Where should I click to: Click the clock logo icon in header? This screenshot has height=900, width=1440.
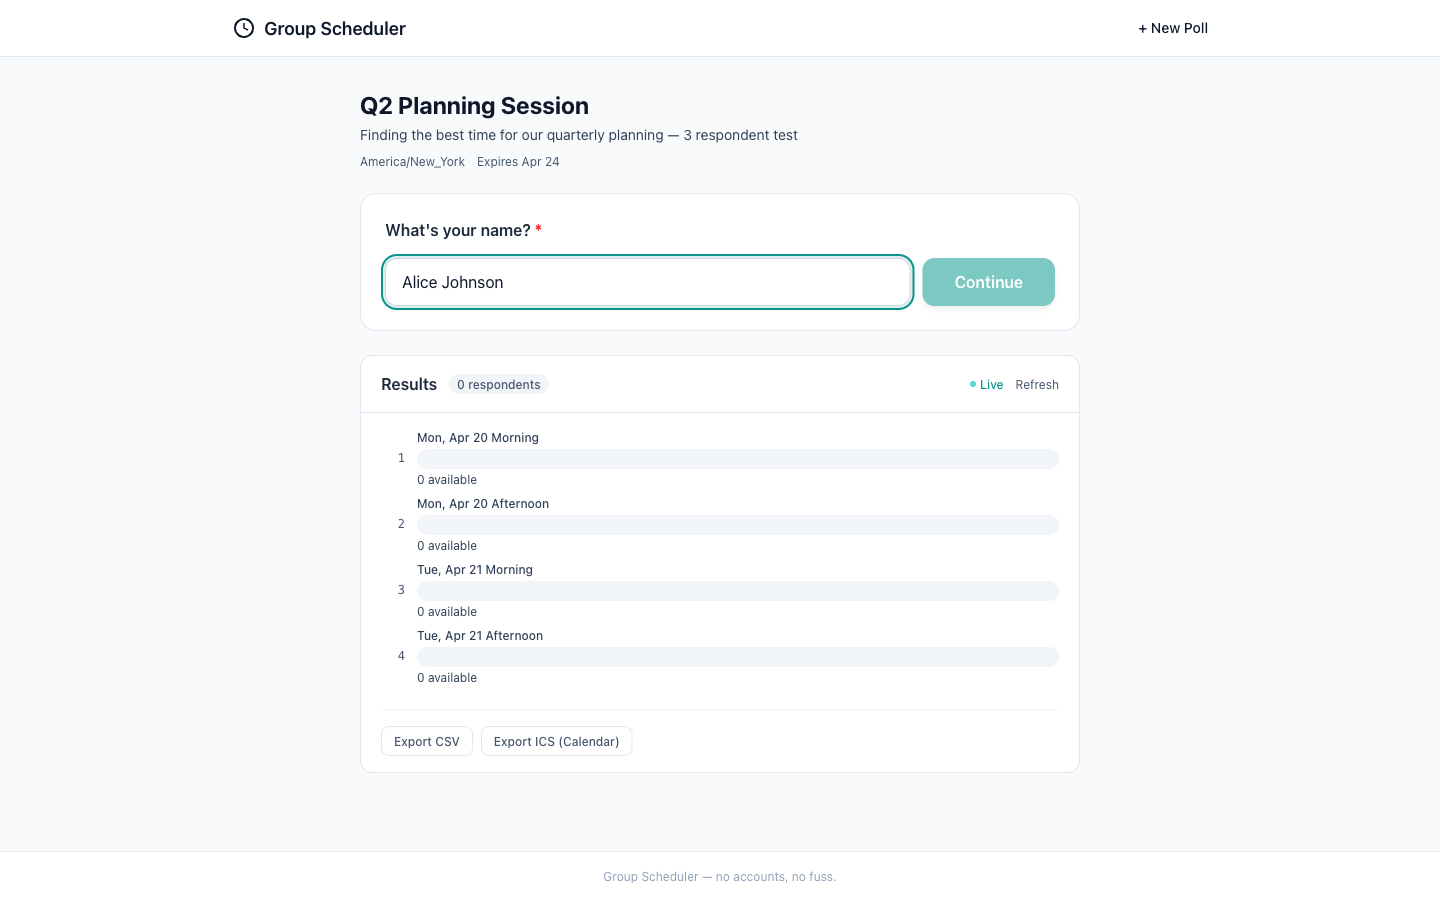coord(244,28)
